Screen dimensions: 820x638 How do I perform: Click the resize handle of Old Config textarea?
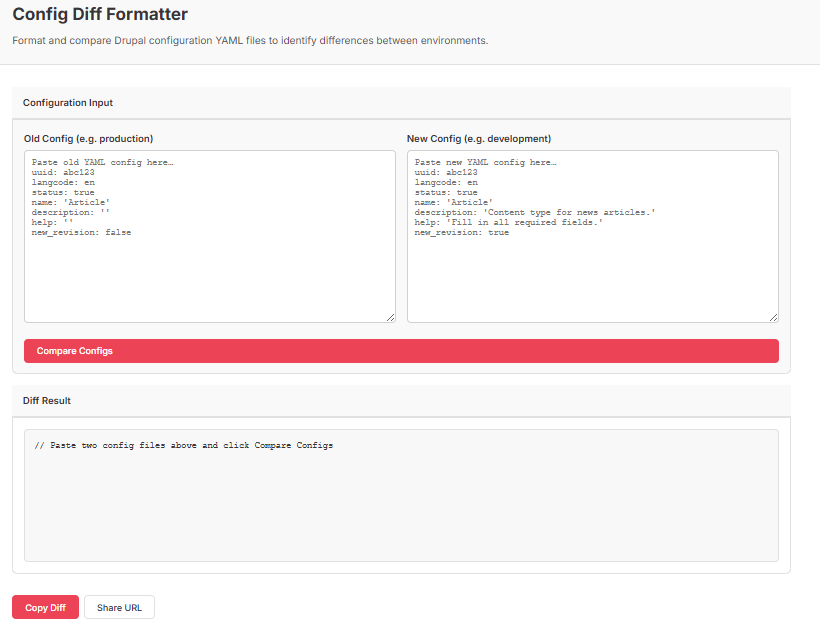point(392,316)
